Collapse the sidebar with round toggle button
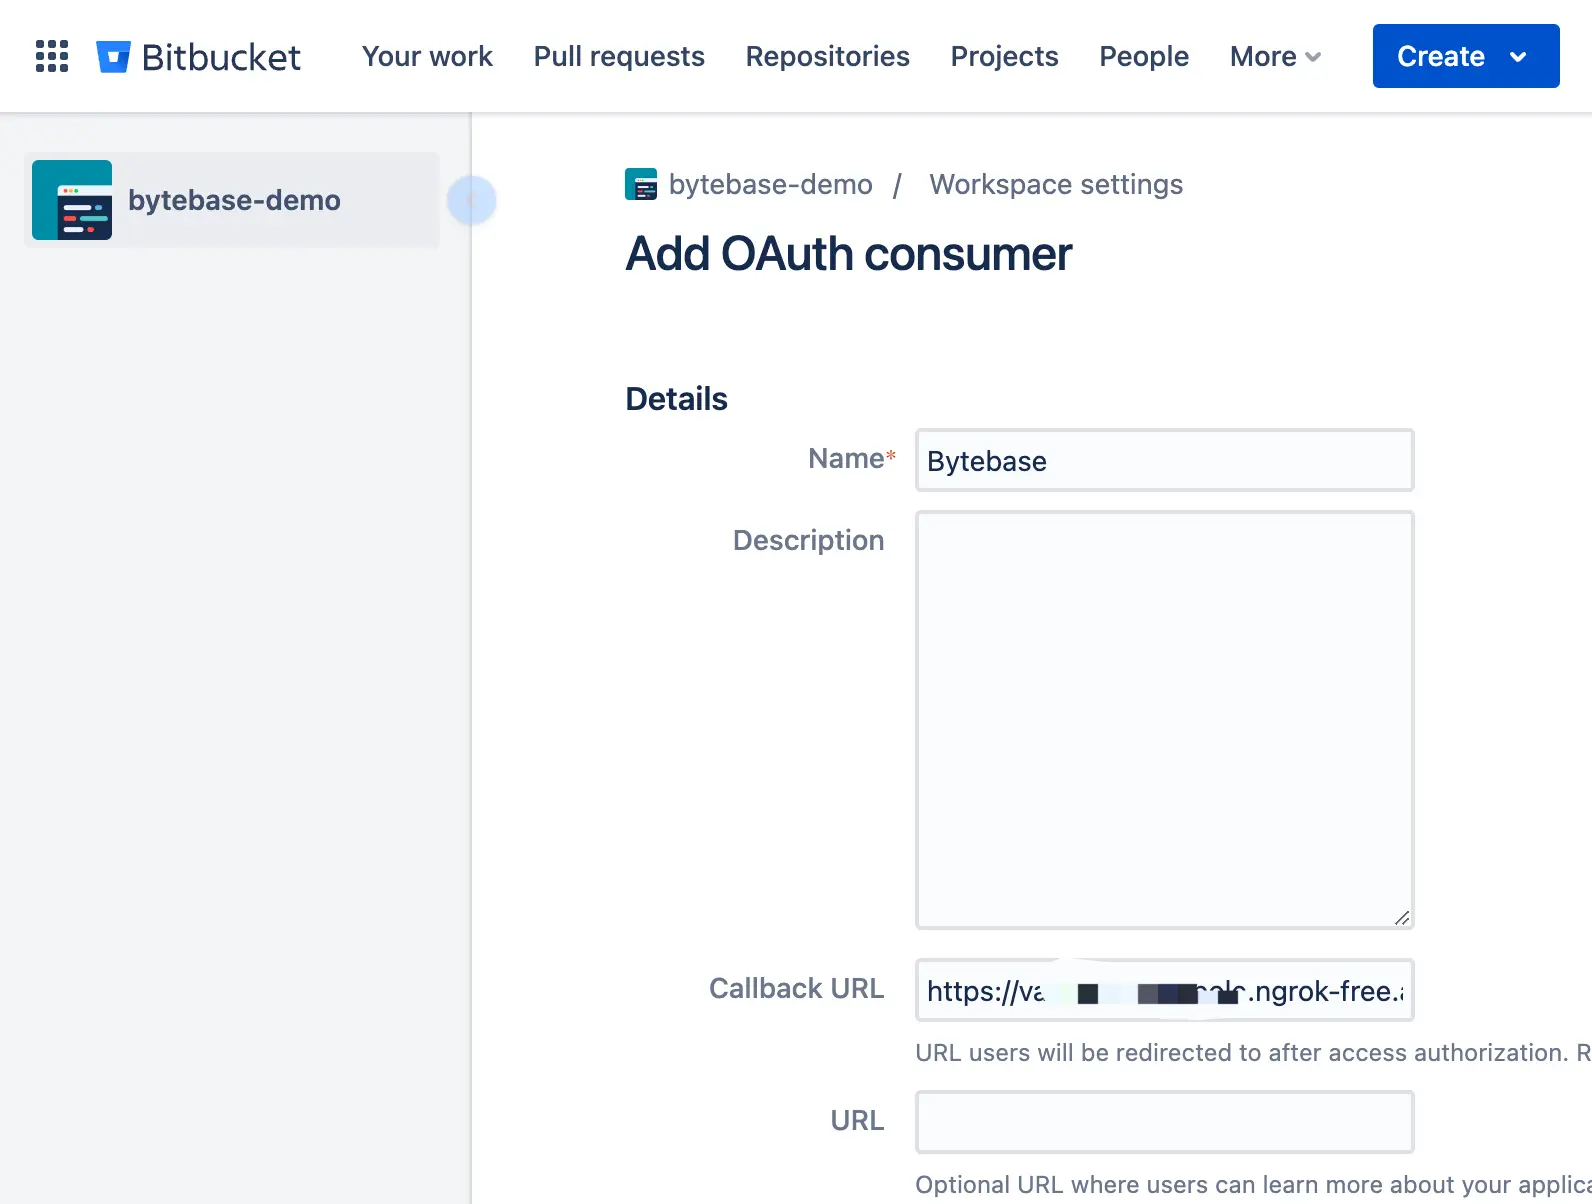This screenshot has height=1204, width=1592. tap(471, 200)
